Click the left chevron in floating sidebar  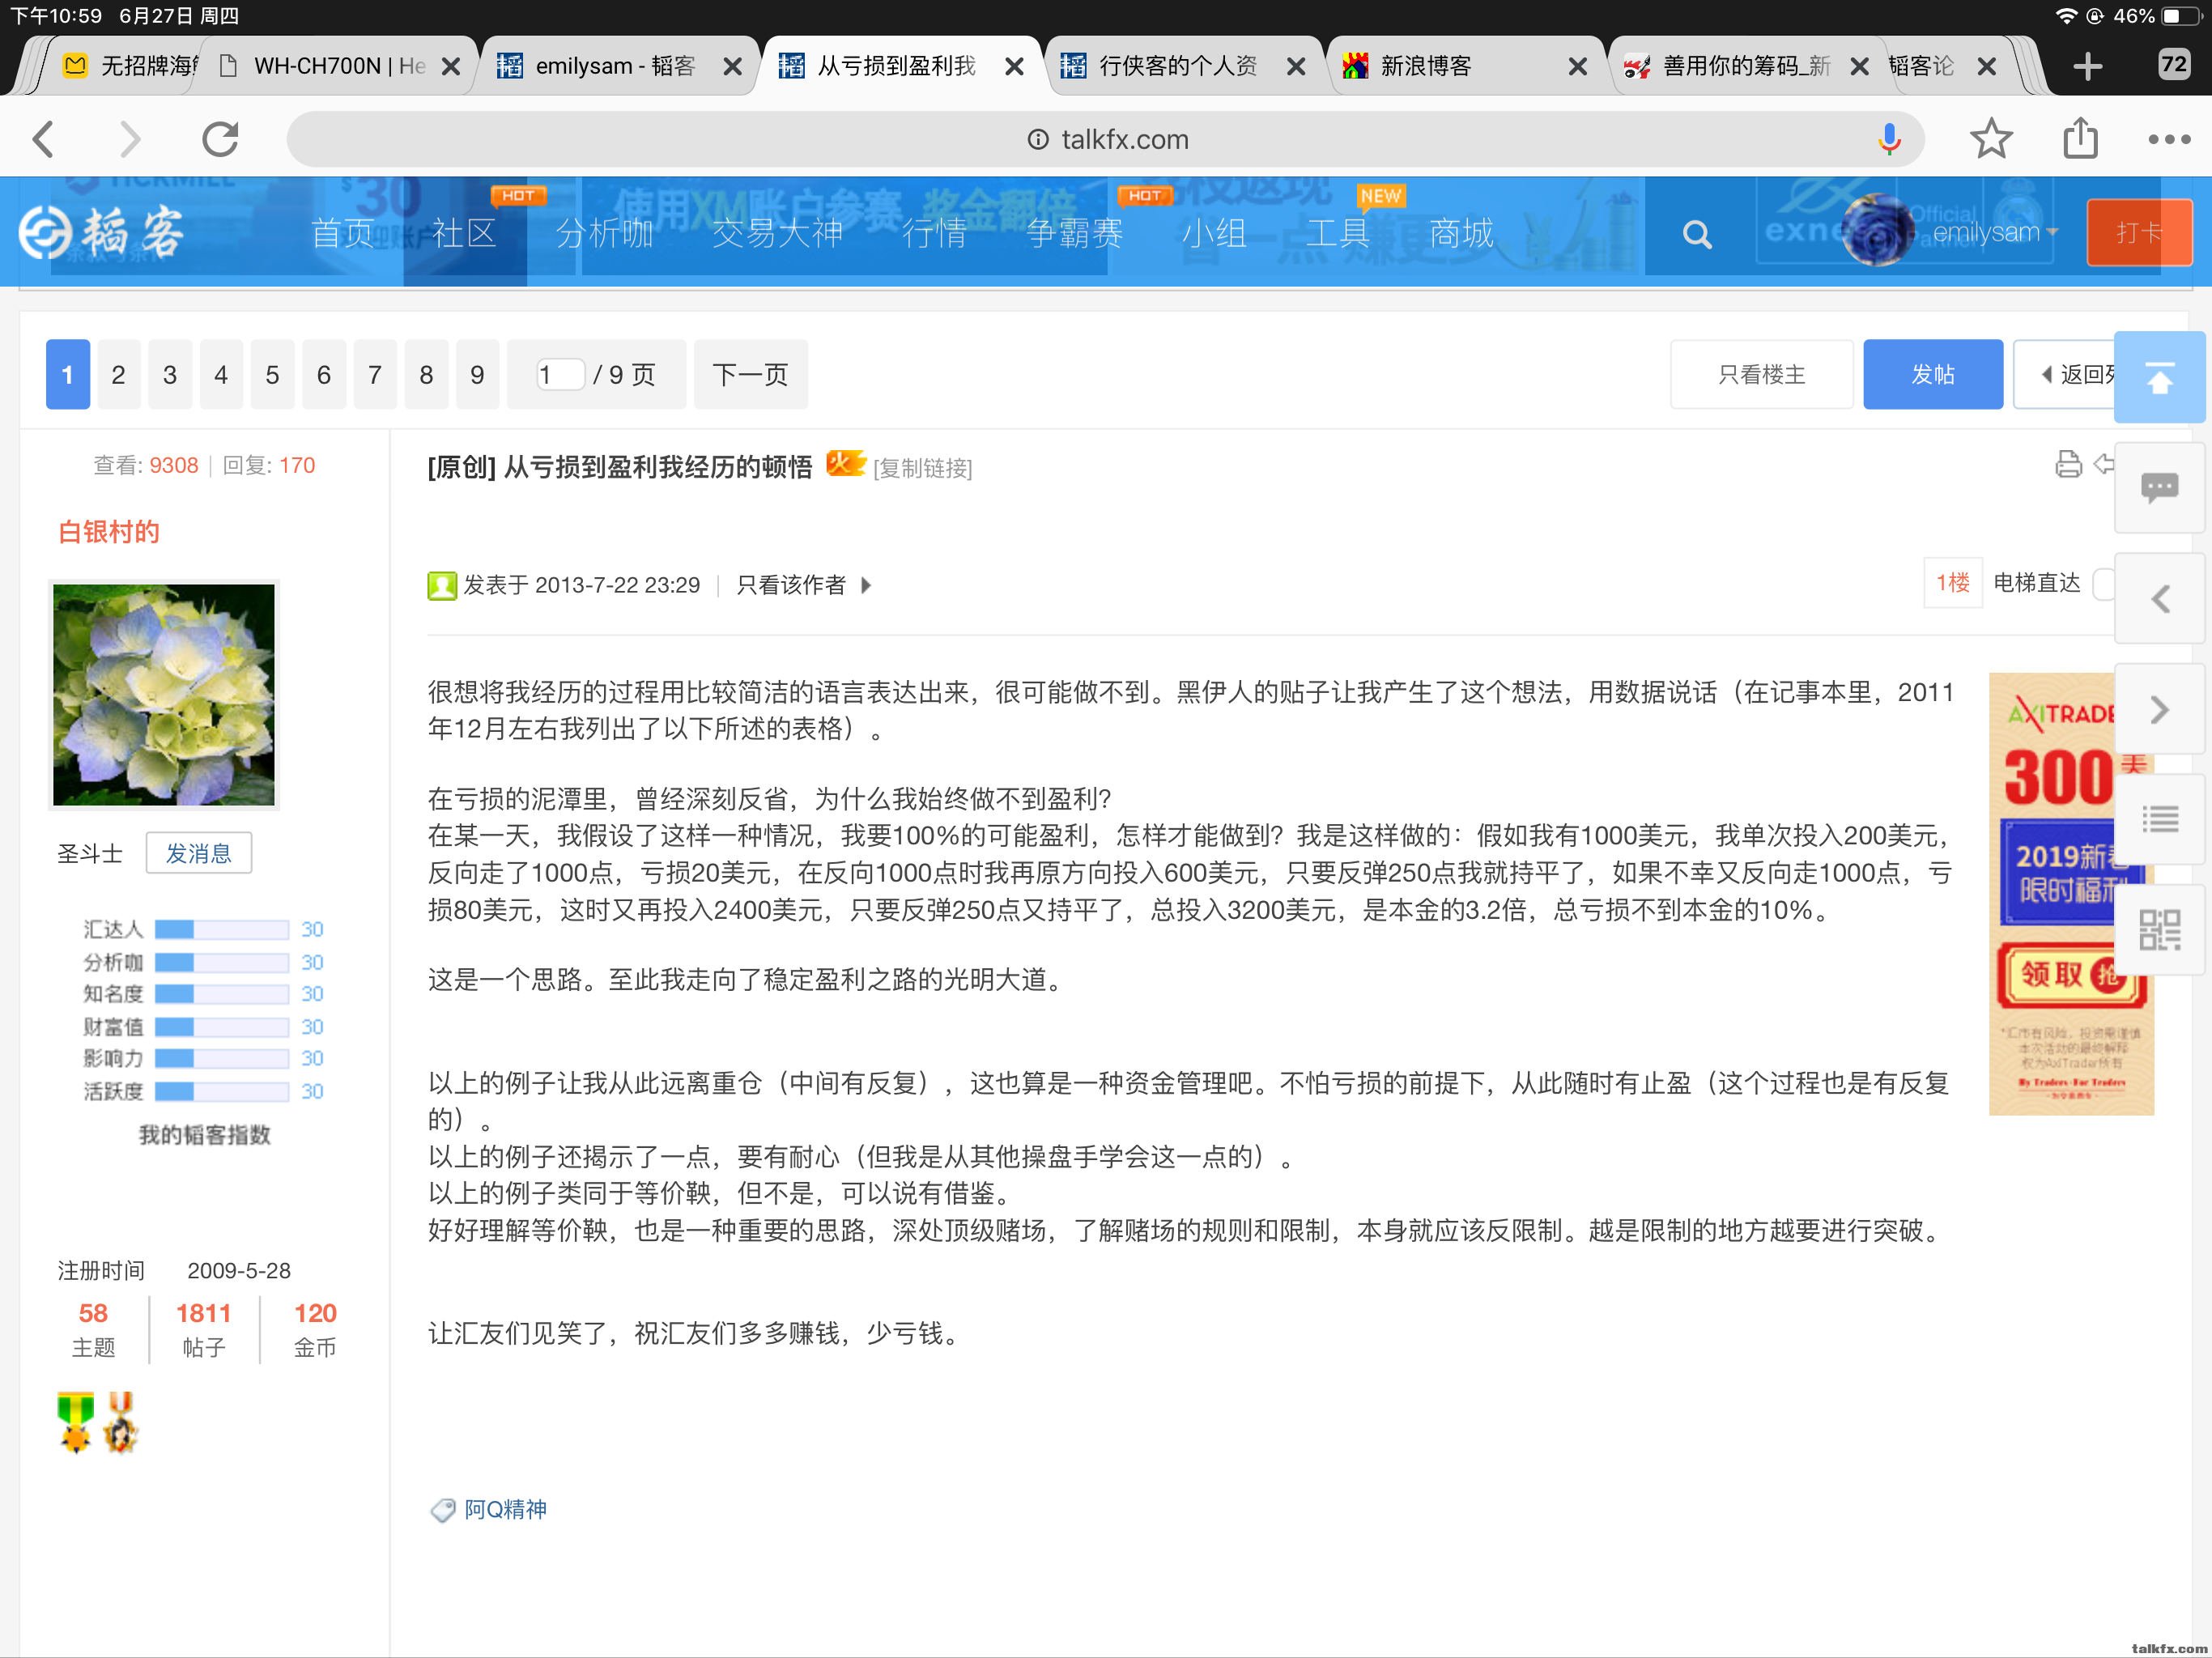click(x=2159, y=599)
